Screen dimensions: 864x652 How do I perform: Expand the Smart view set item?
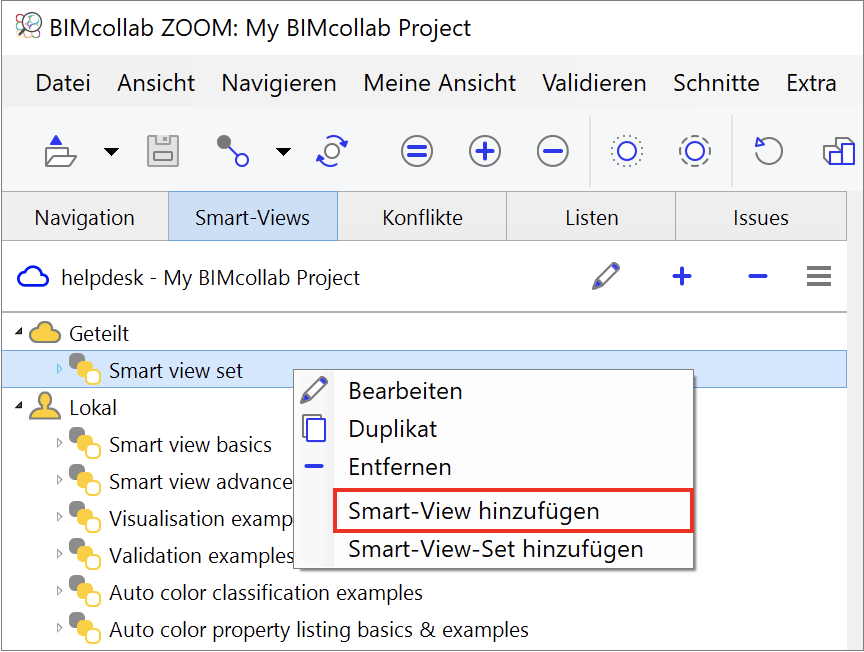point(59,369)
